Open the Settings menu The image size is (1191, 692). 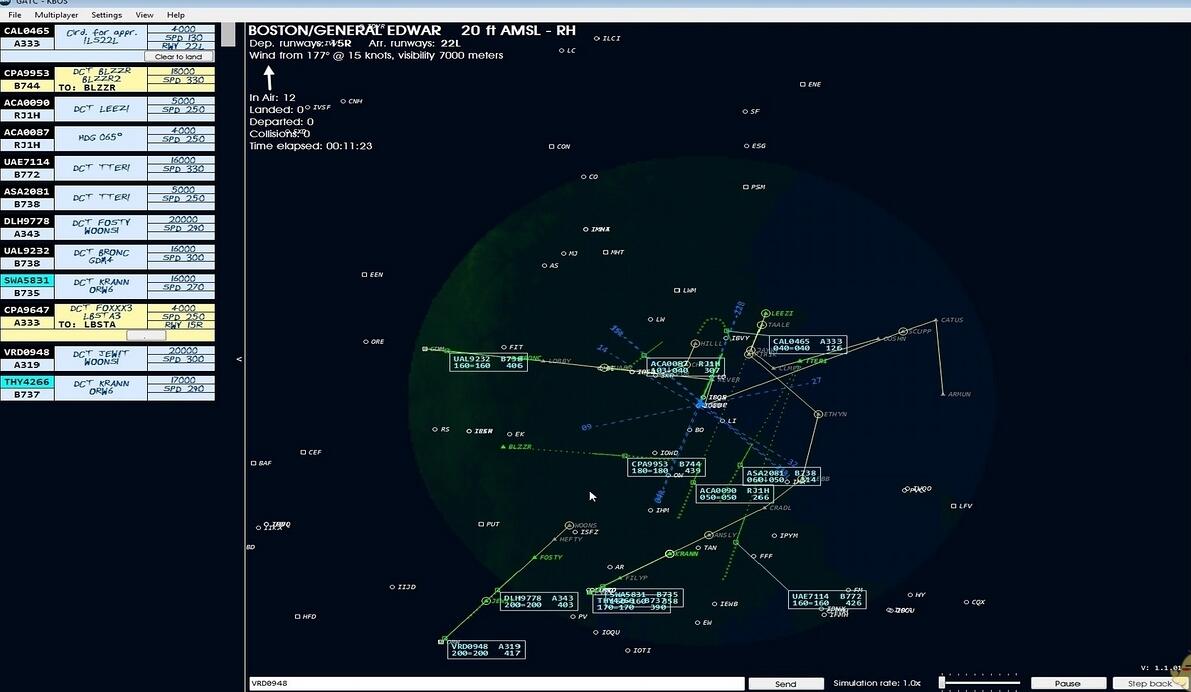click(106, 15)
